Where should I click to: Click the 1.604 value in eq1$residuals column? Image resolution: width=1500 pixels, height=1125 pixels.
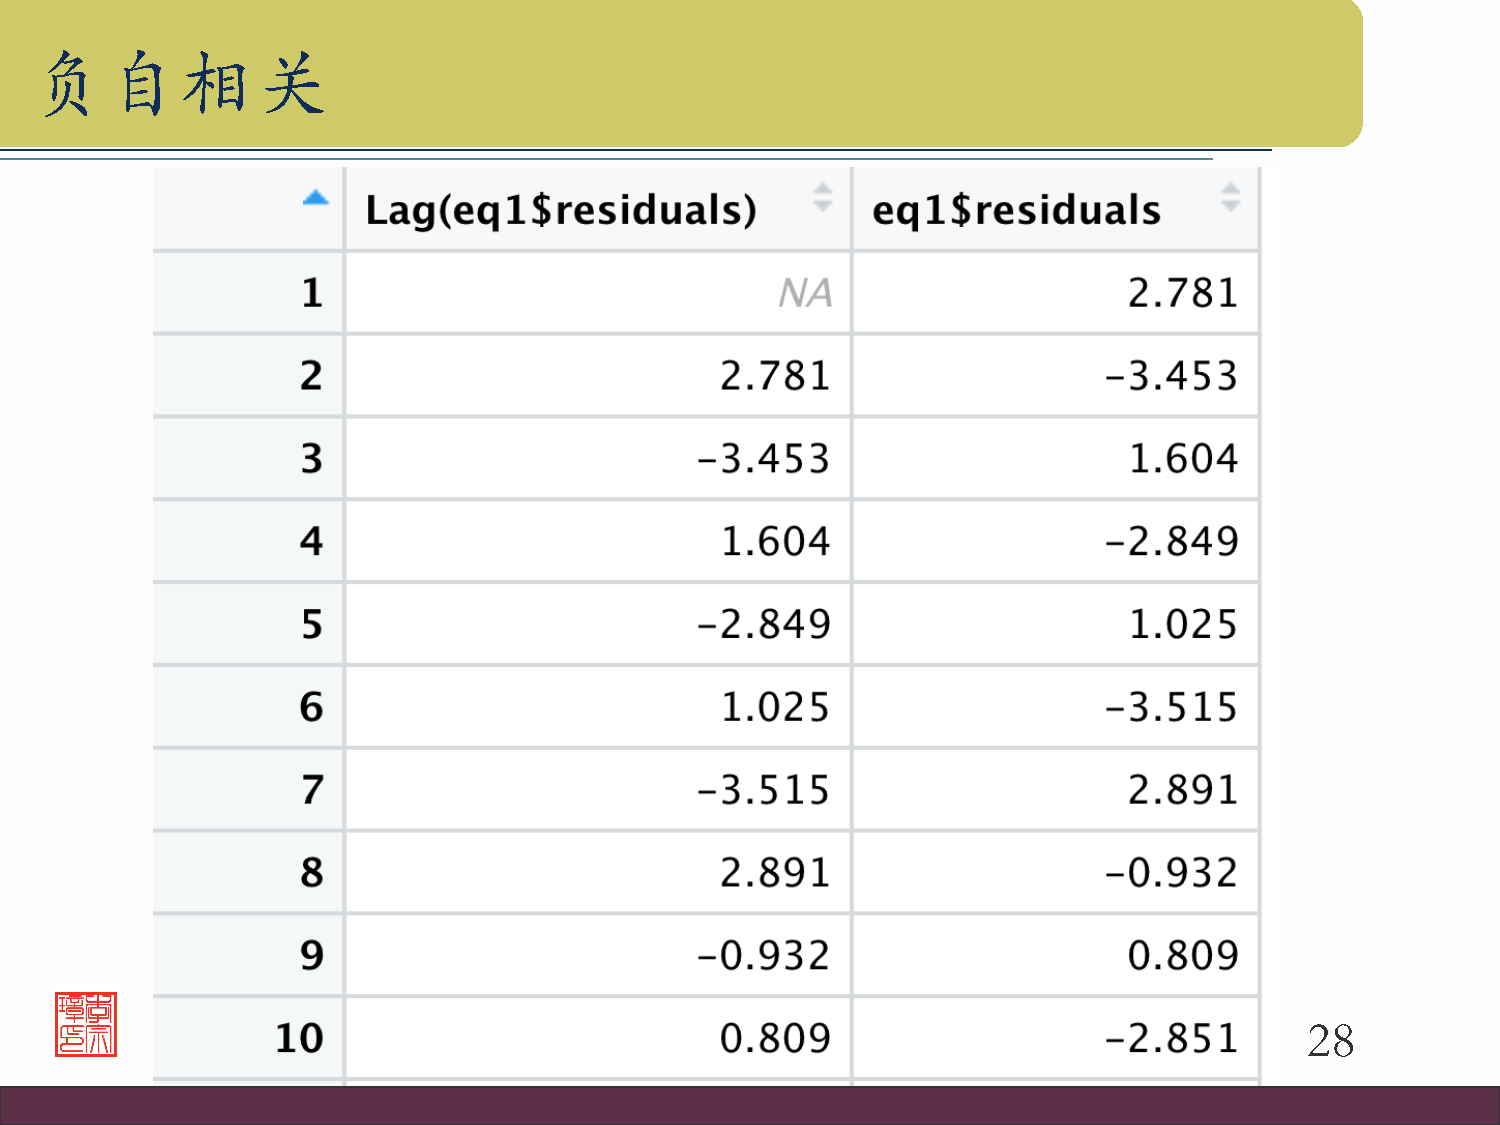click(1182, 459)
